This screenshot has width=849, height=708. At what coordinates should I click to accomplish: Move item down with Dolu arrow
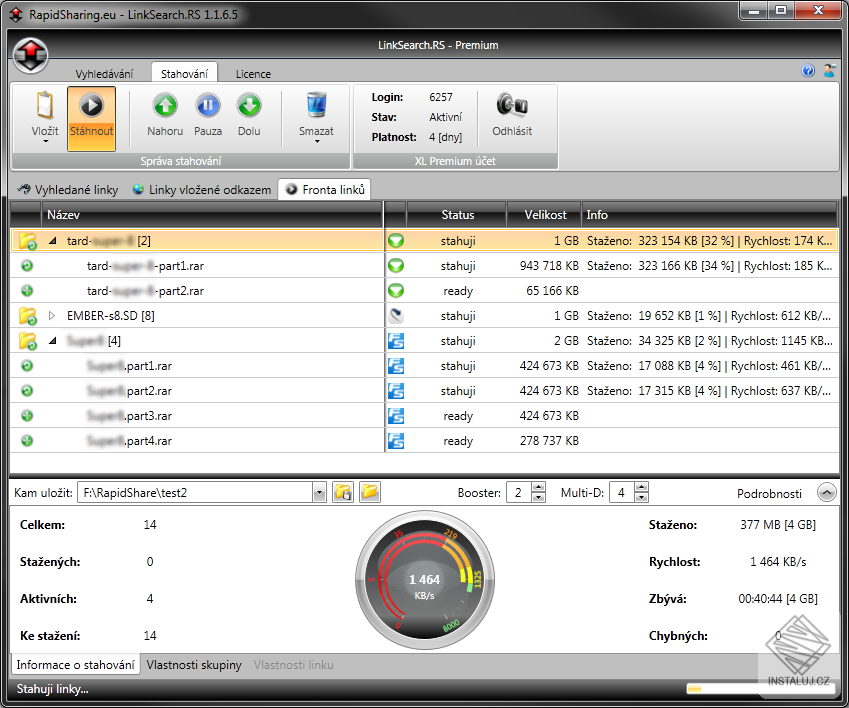(x=249, y=106)
